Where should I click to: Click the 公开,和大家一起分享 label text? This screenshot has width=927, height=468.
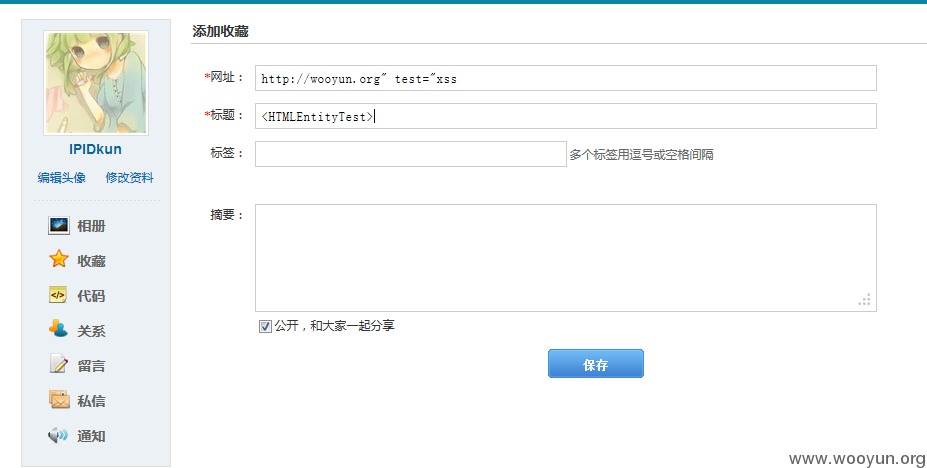(x=335, y=326)
